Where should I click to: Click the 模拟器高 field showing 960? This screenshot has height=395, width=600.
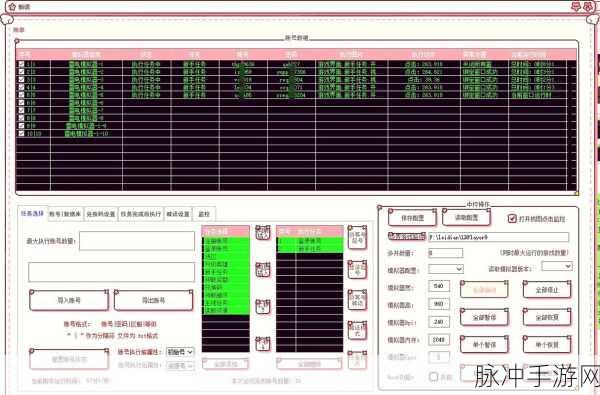coord(439,304)
